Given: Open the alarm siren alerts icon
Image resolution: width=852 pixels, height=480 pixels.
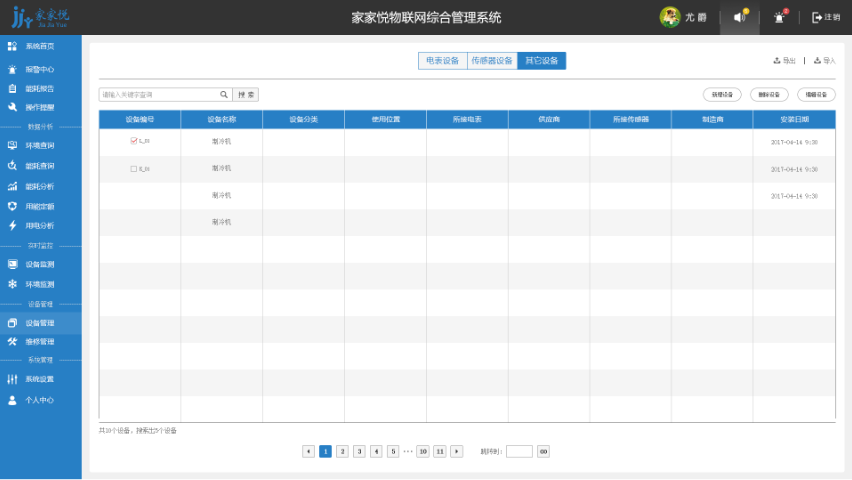Looking at the screenshot, I should [780, 17].
